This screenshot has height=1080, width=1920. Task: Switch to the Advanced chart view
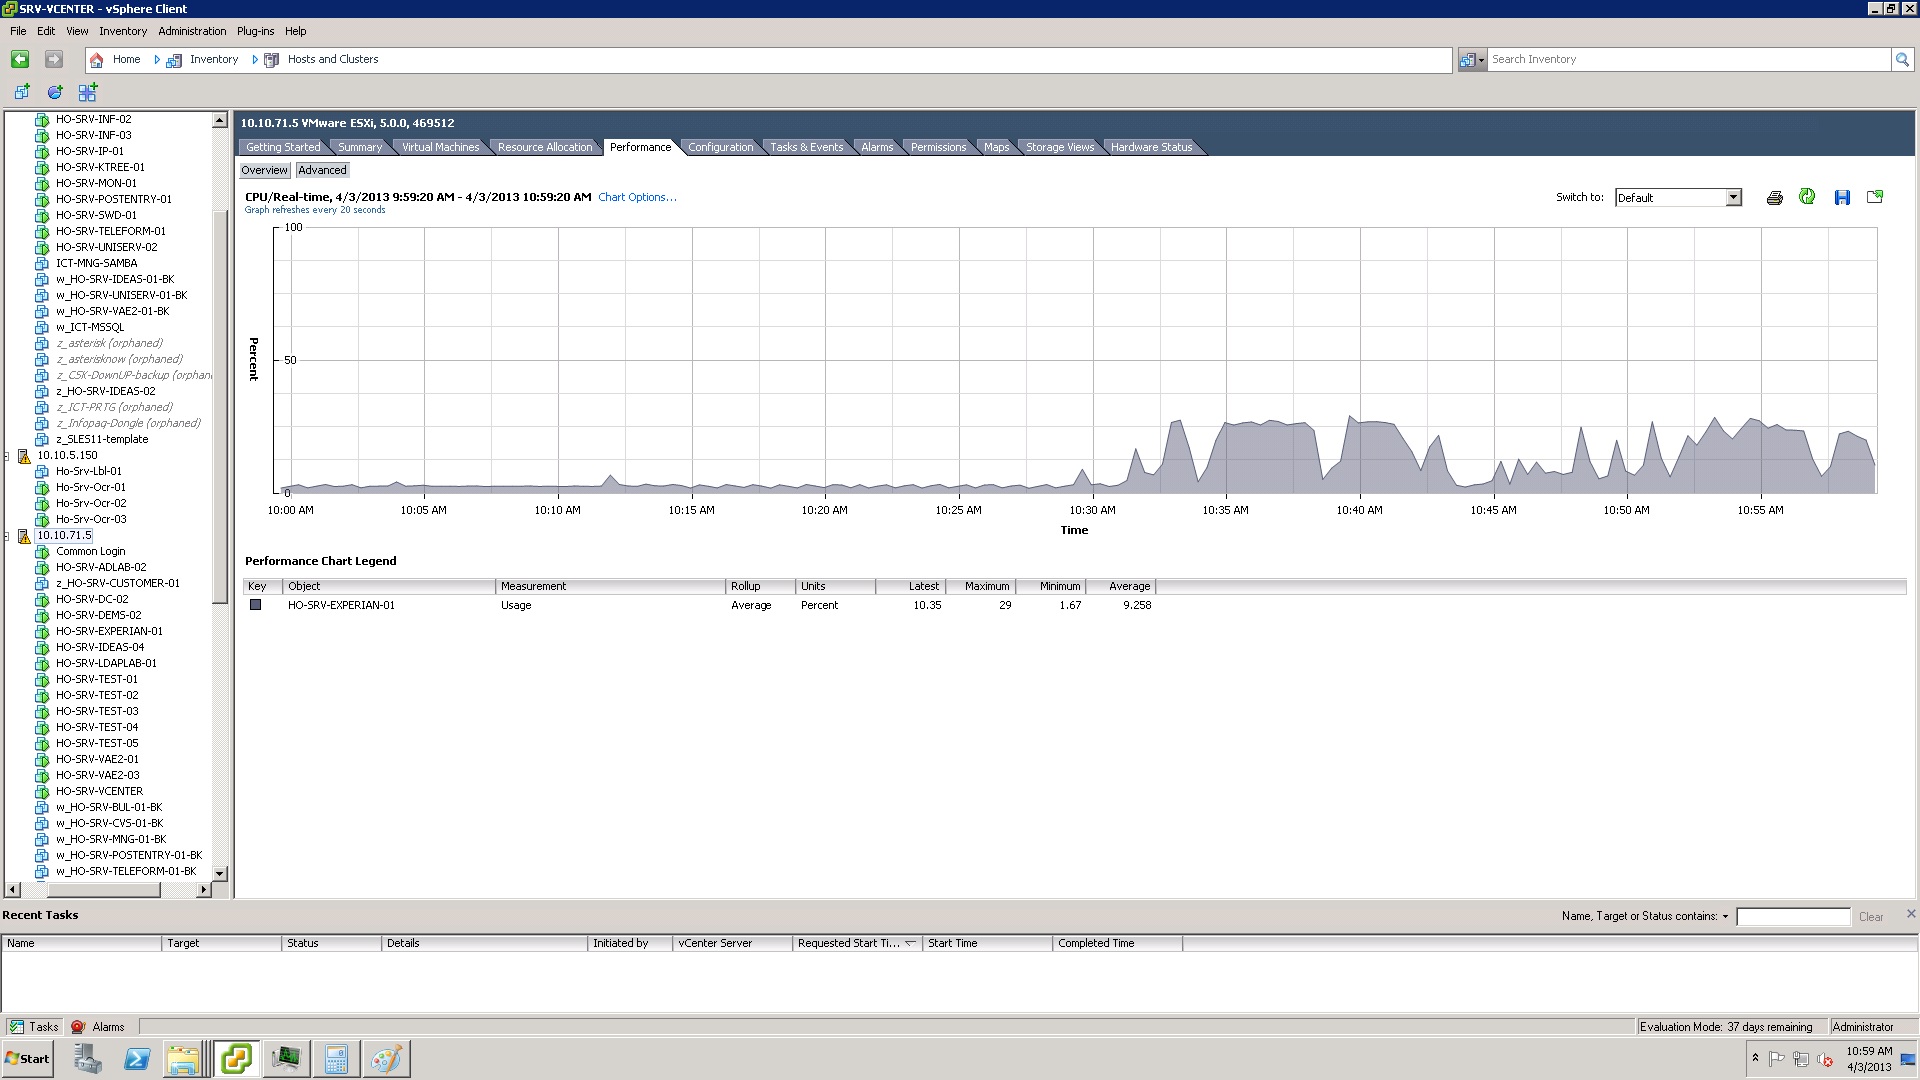pyautogui.click(x=322, y=170)
